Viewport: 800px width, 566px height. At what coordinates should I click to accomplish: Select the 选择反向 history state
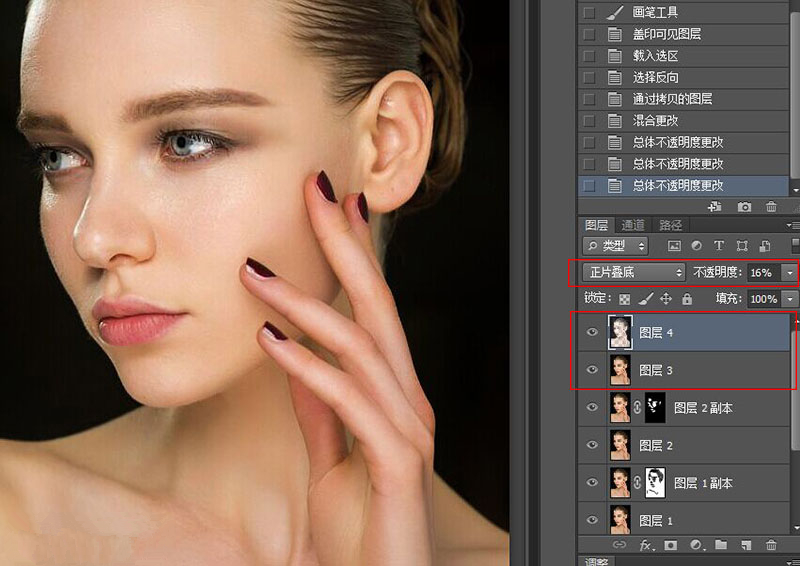(x=683, y=77)
